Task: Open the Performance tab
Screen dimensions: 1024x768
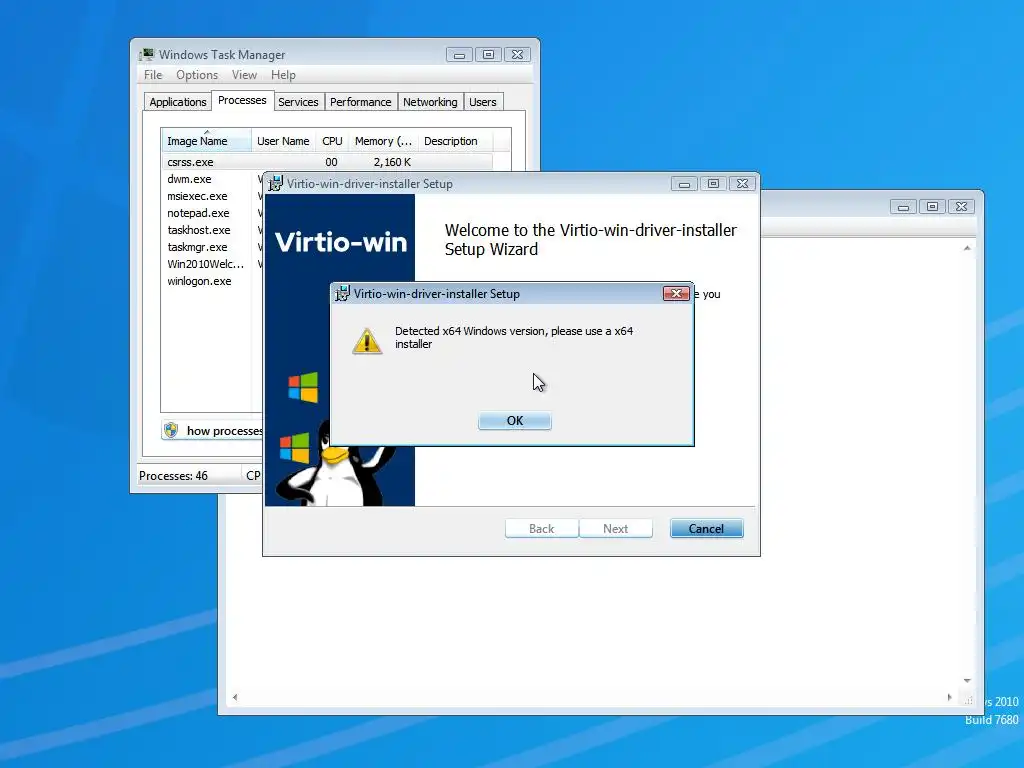Action: (360, 102)
